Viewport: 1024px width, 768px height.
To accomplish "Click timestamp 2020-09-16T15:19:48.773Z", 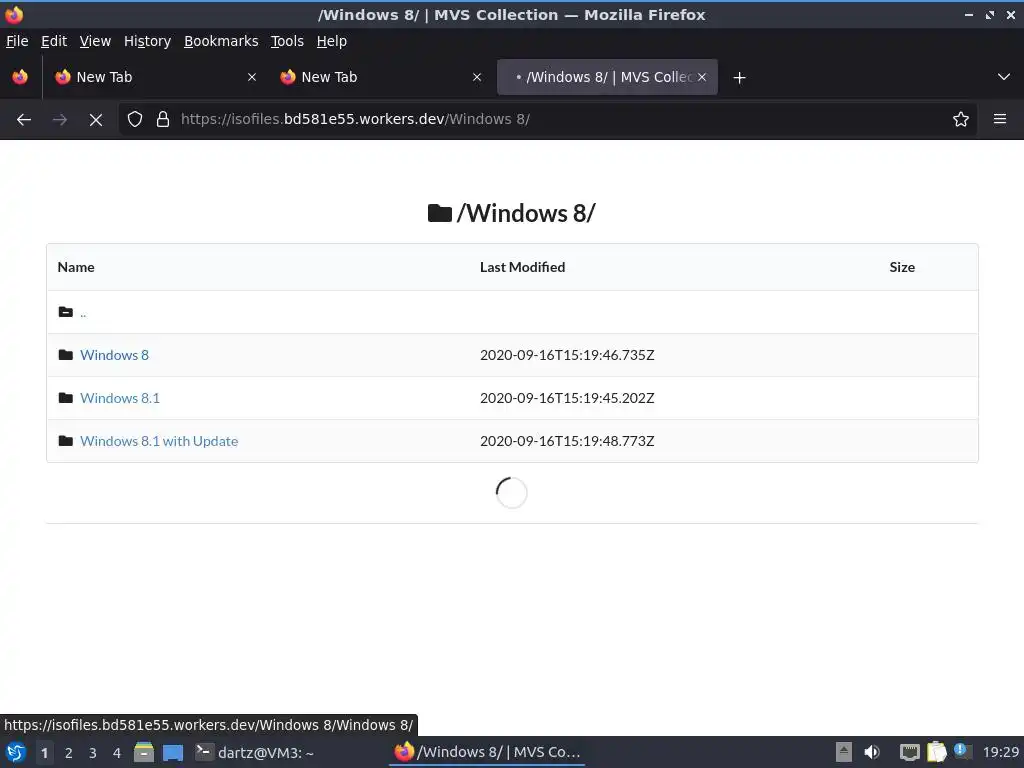I will point(567,441).
